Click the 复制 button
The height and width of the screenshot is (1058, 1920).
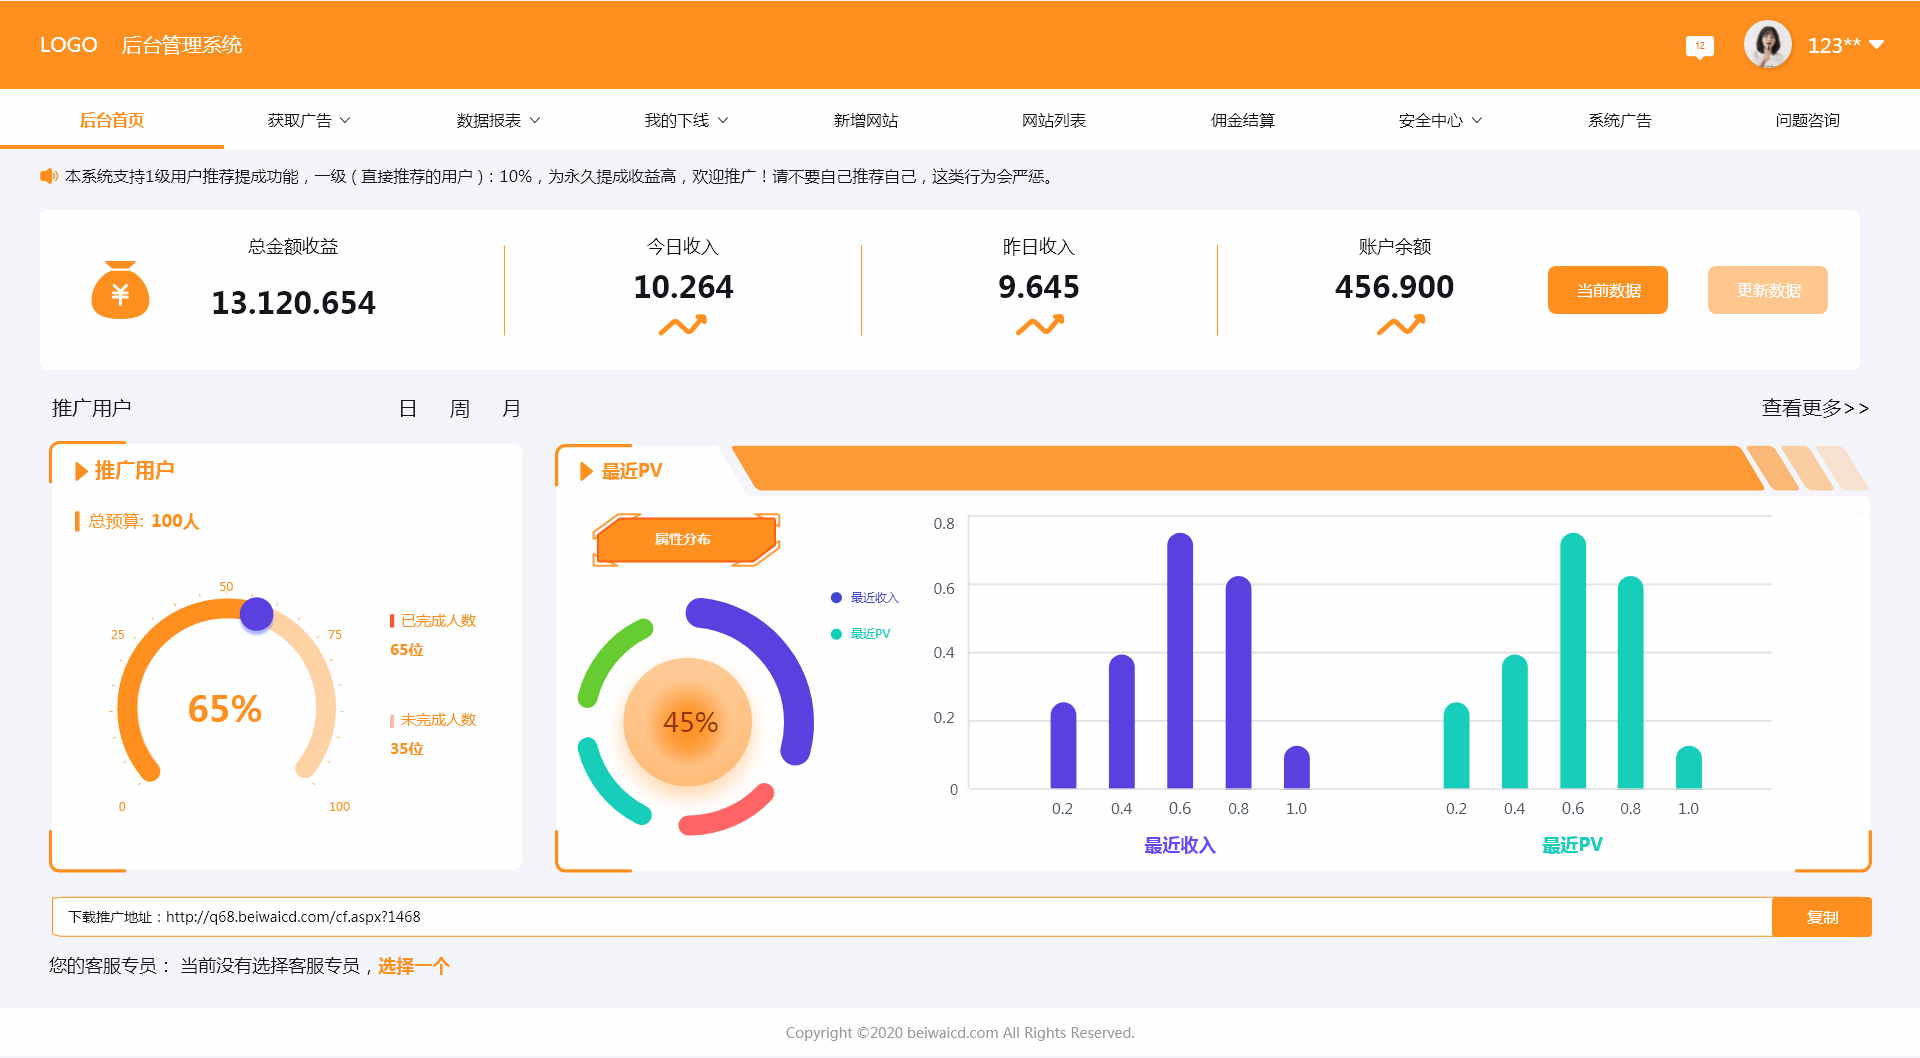coord(1821,917)
